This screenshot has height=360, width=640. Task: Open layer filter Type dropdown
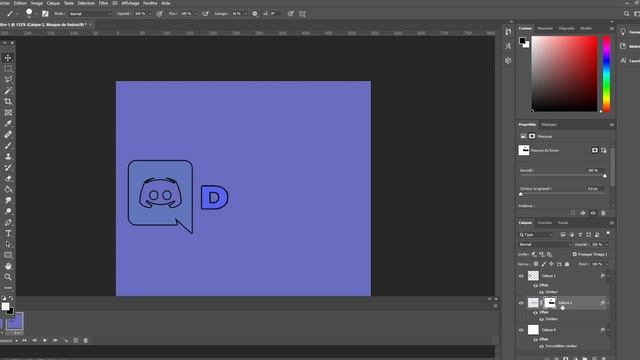pyautogui.click(x=536, y=235)
